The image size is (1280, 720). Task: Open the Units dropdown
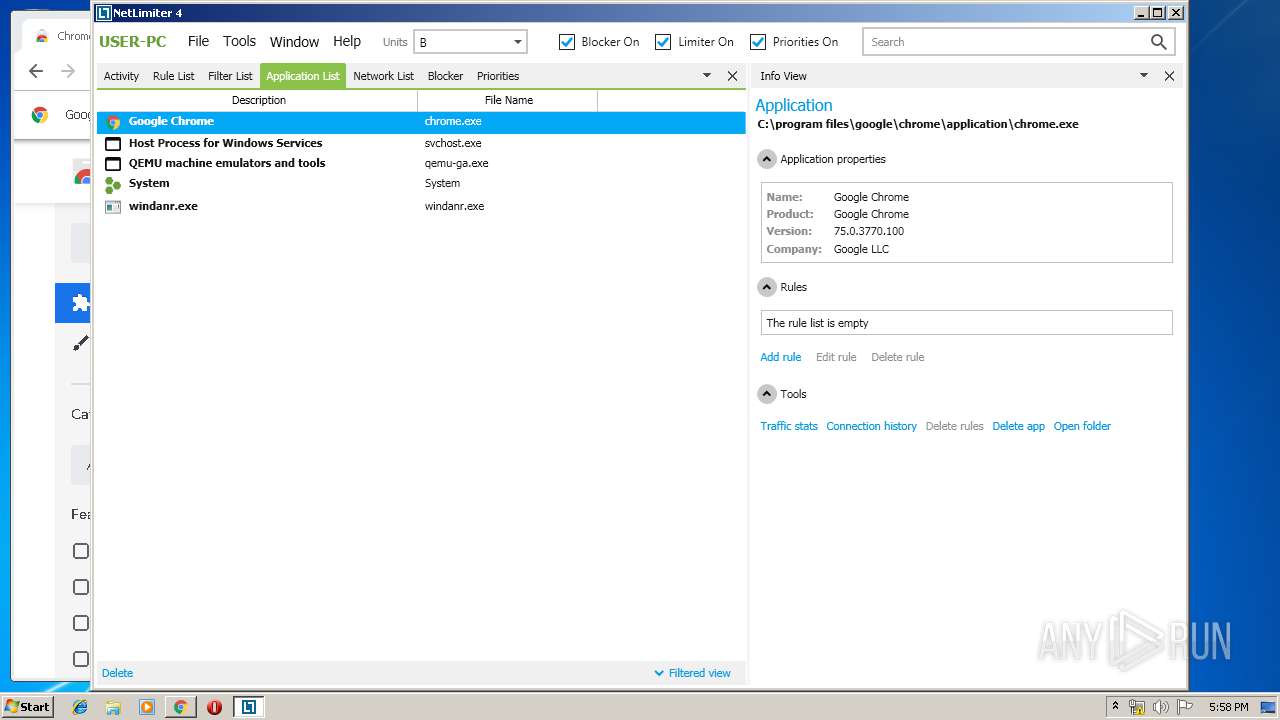pos(470,42)
